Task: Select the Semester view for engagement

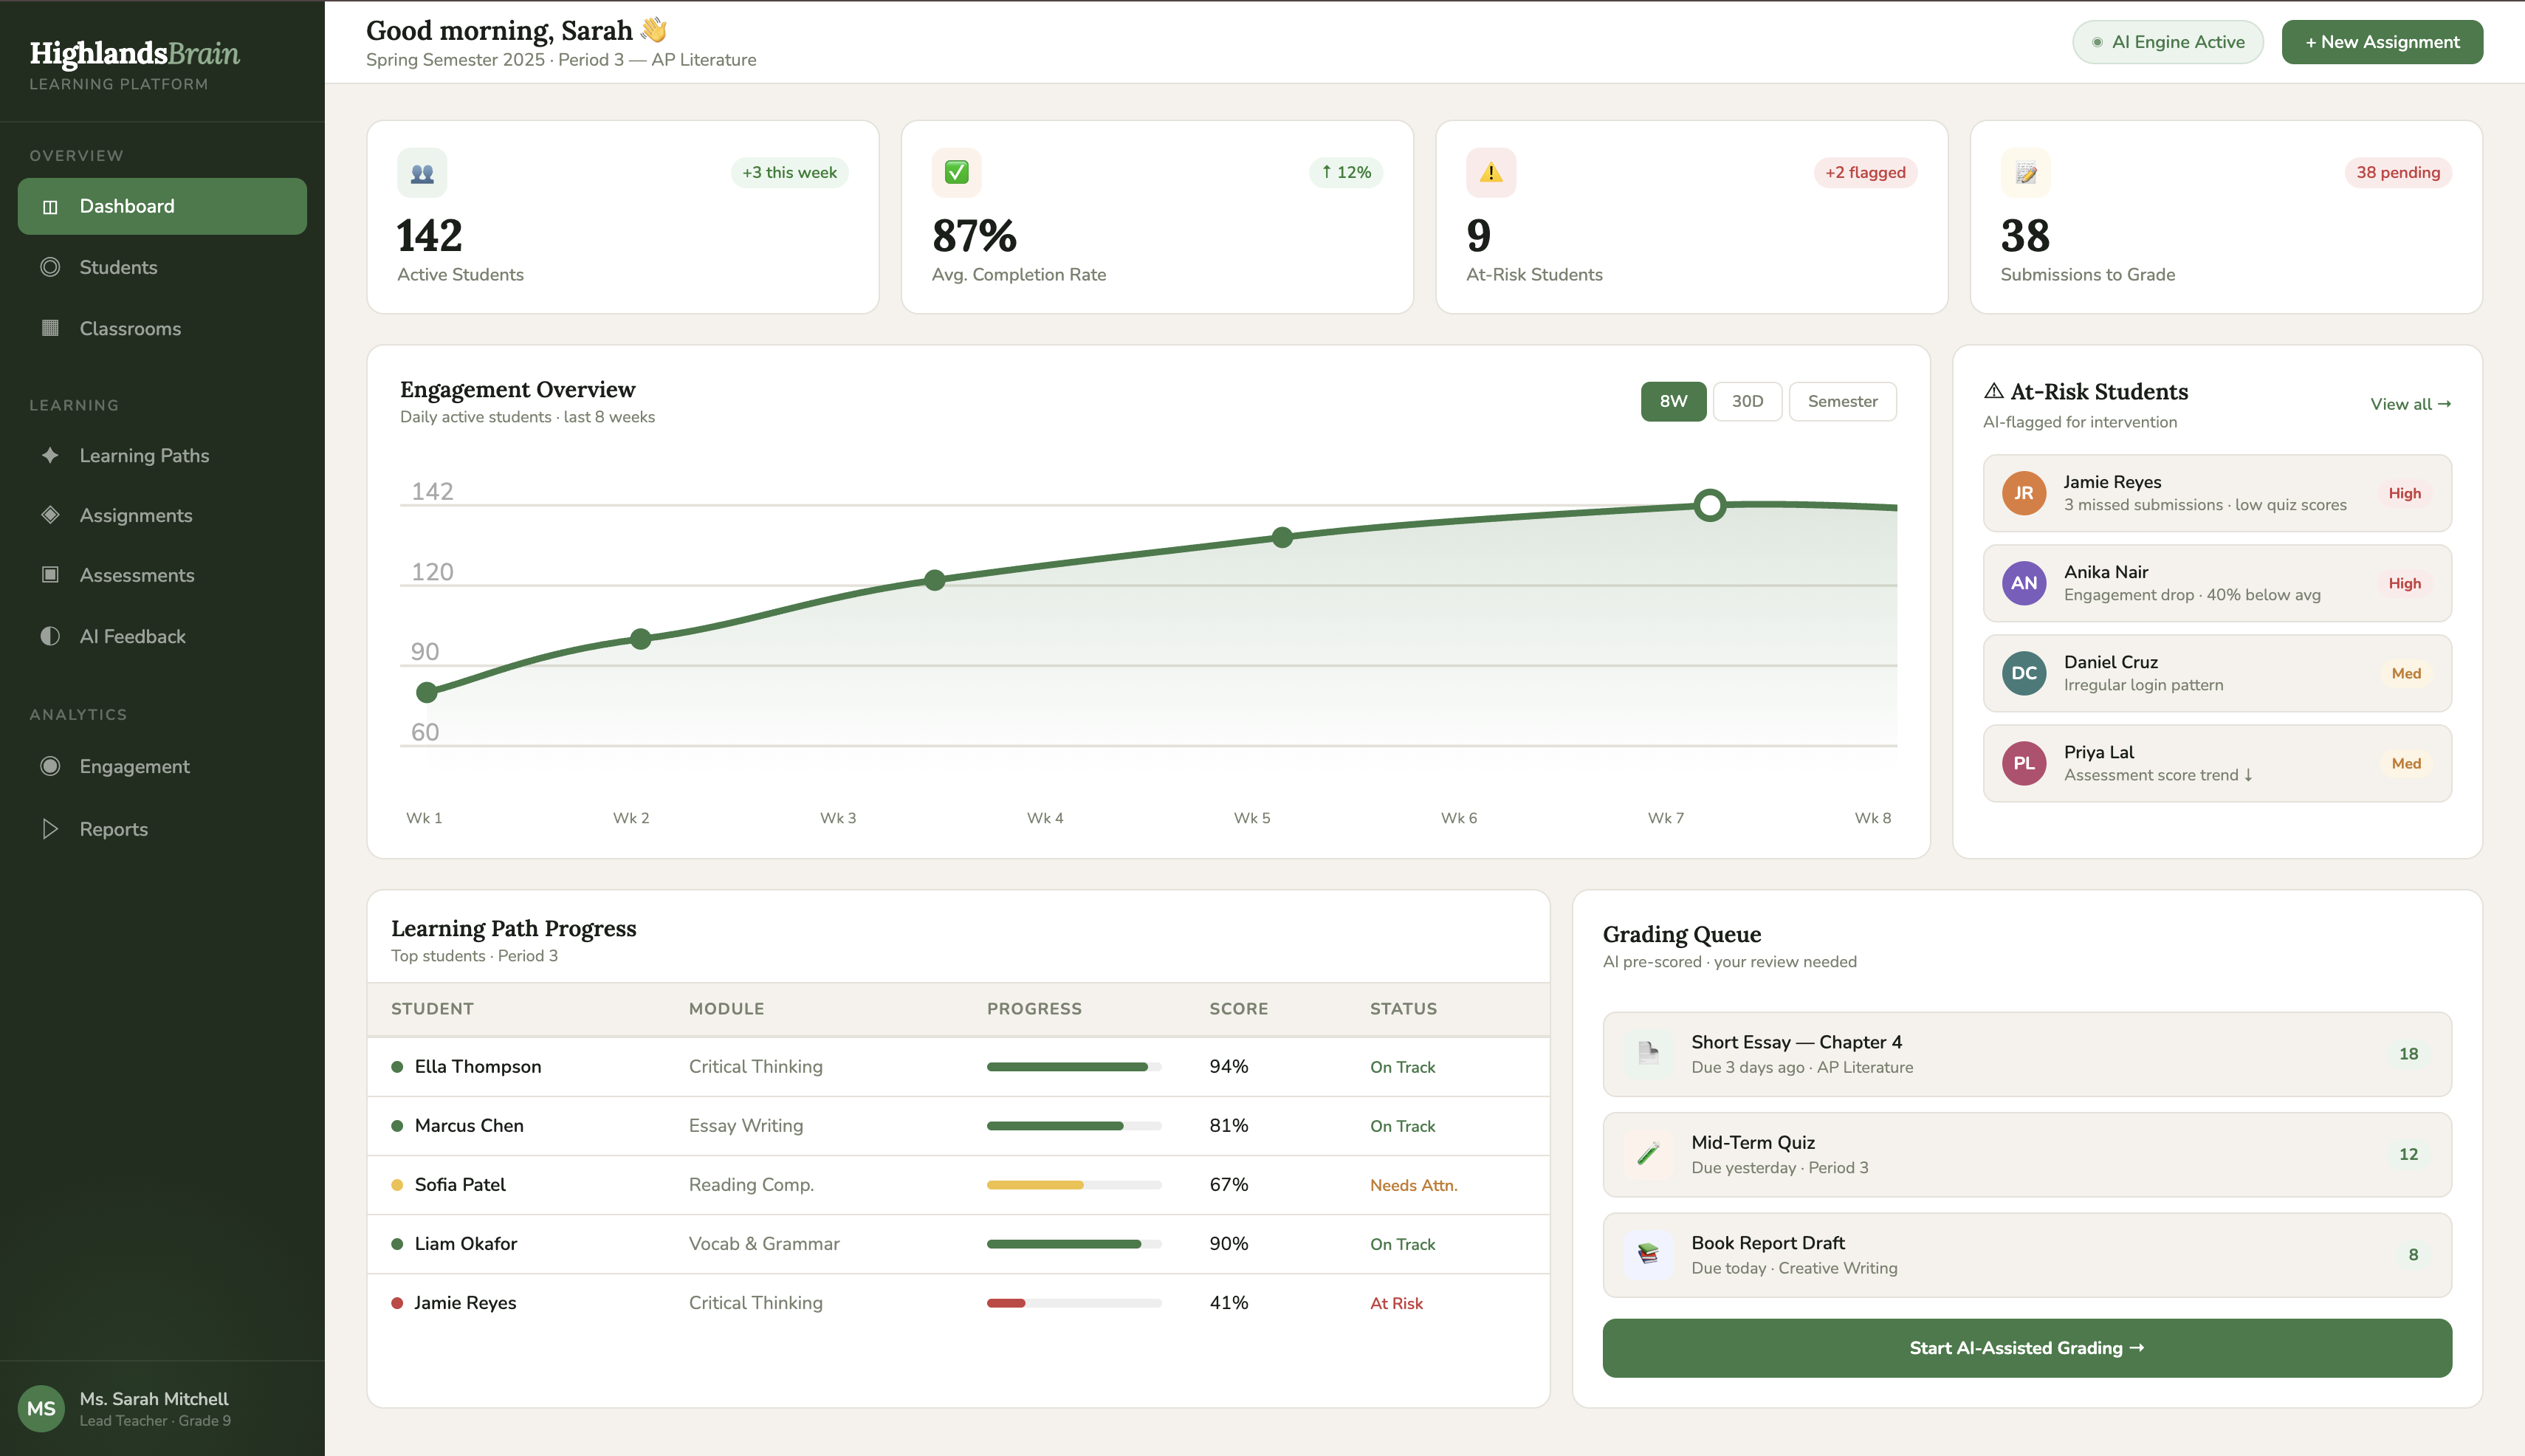Action: (1842, 401)
